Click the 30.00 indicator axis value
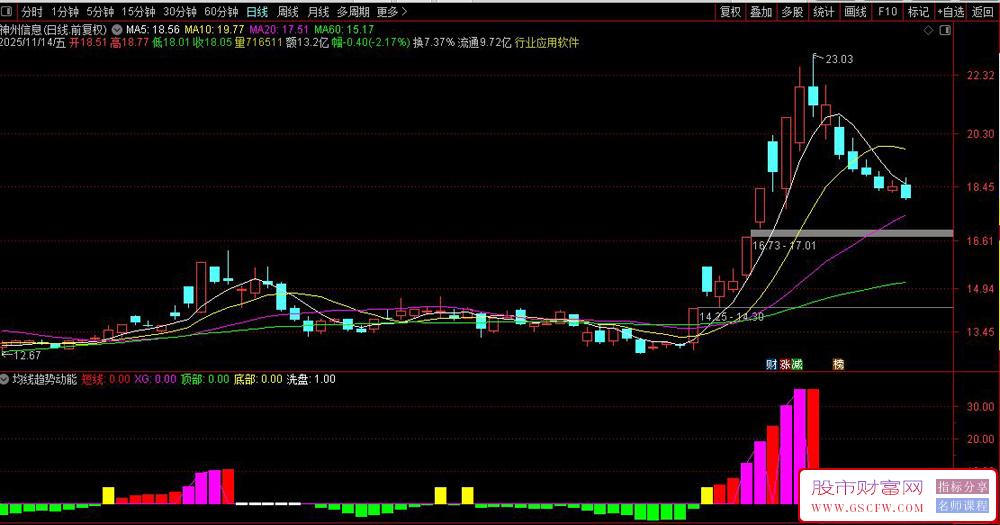 click(980, 406)
